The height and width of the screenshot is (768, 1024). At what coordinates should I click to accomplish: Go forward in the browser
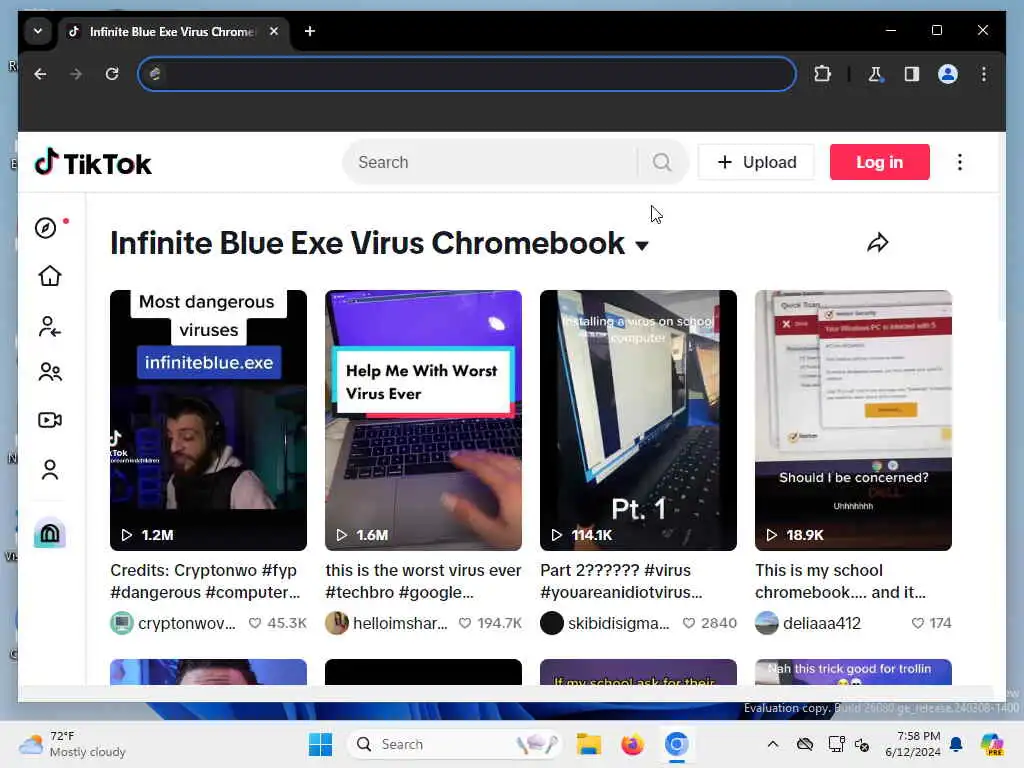coord(76,74)
